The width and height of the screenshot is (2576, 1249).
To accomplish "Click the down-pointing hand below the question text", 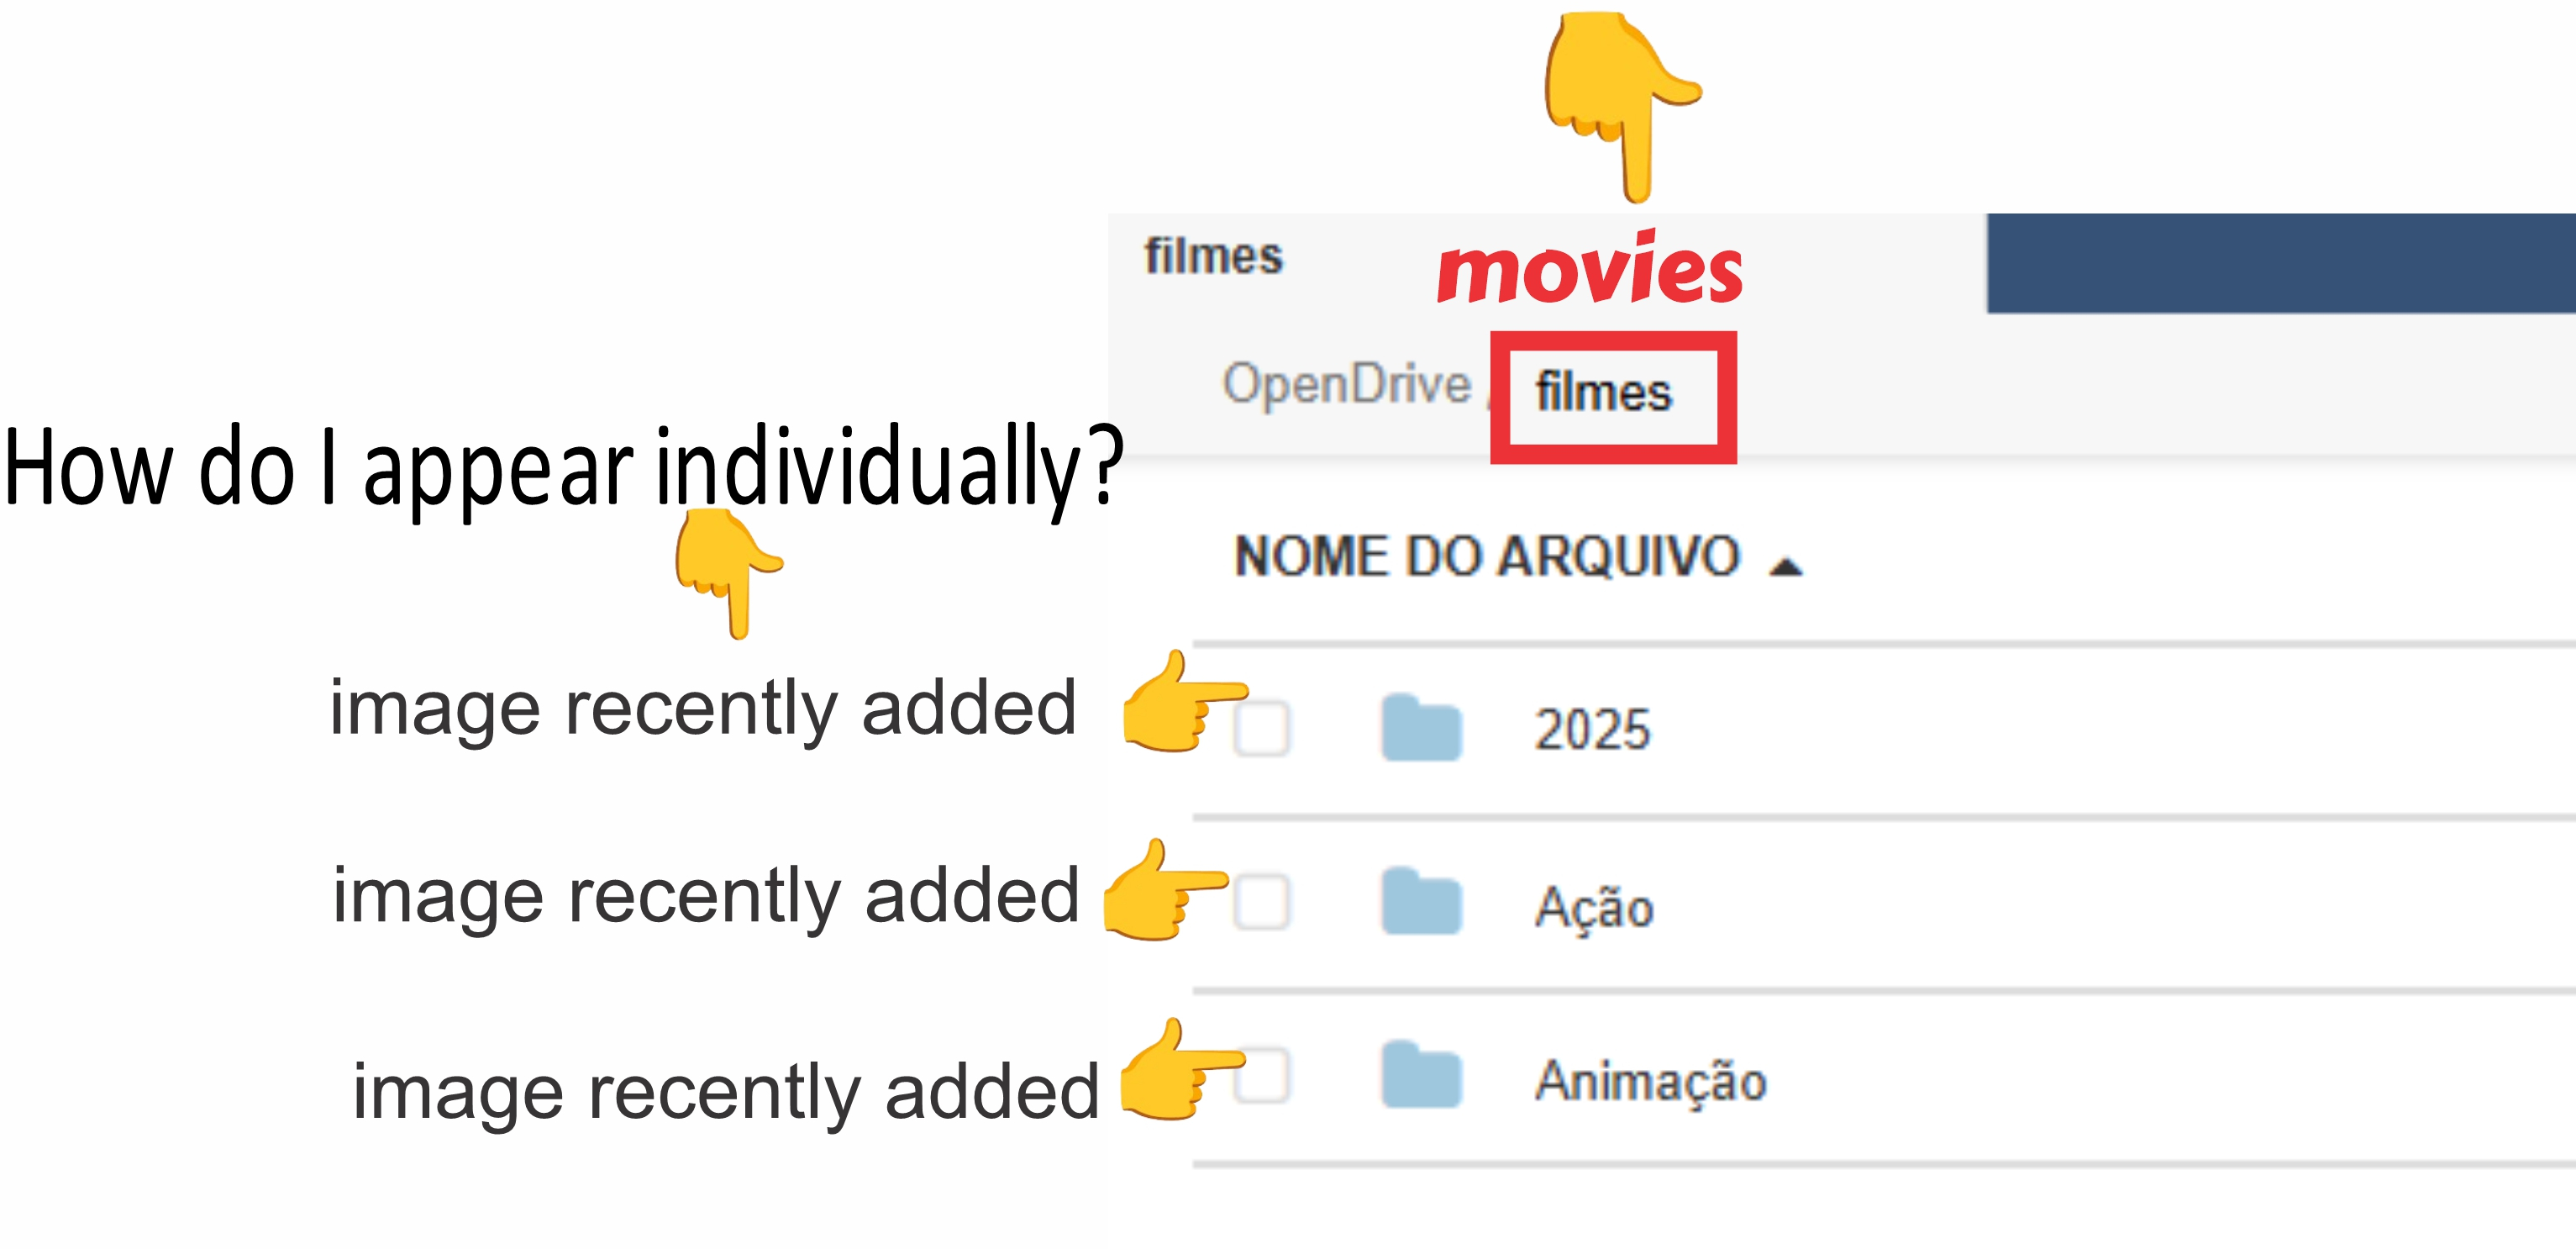I will [x=726, y=570].
